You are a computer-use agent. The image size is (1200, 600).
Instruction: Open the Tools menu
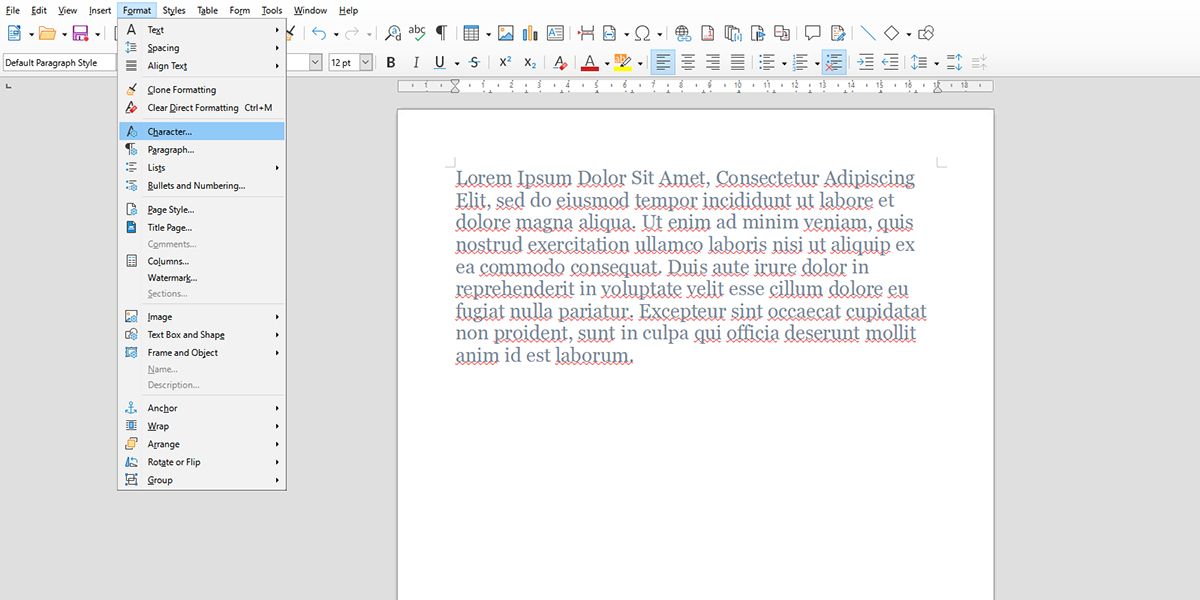click(x=270, y=10)
